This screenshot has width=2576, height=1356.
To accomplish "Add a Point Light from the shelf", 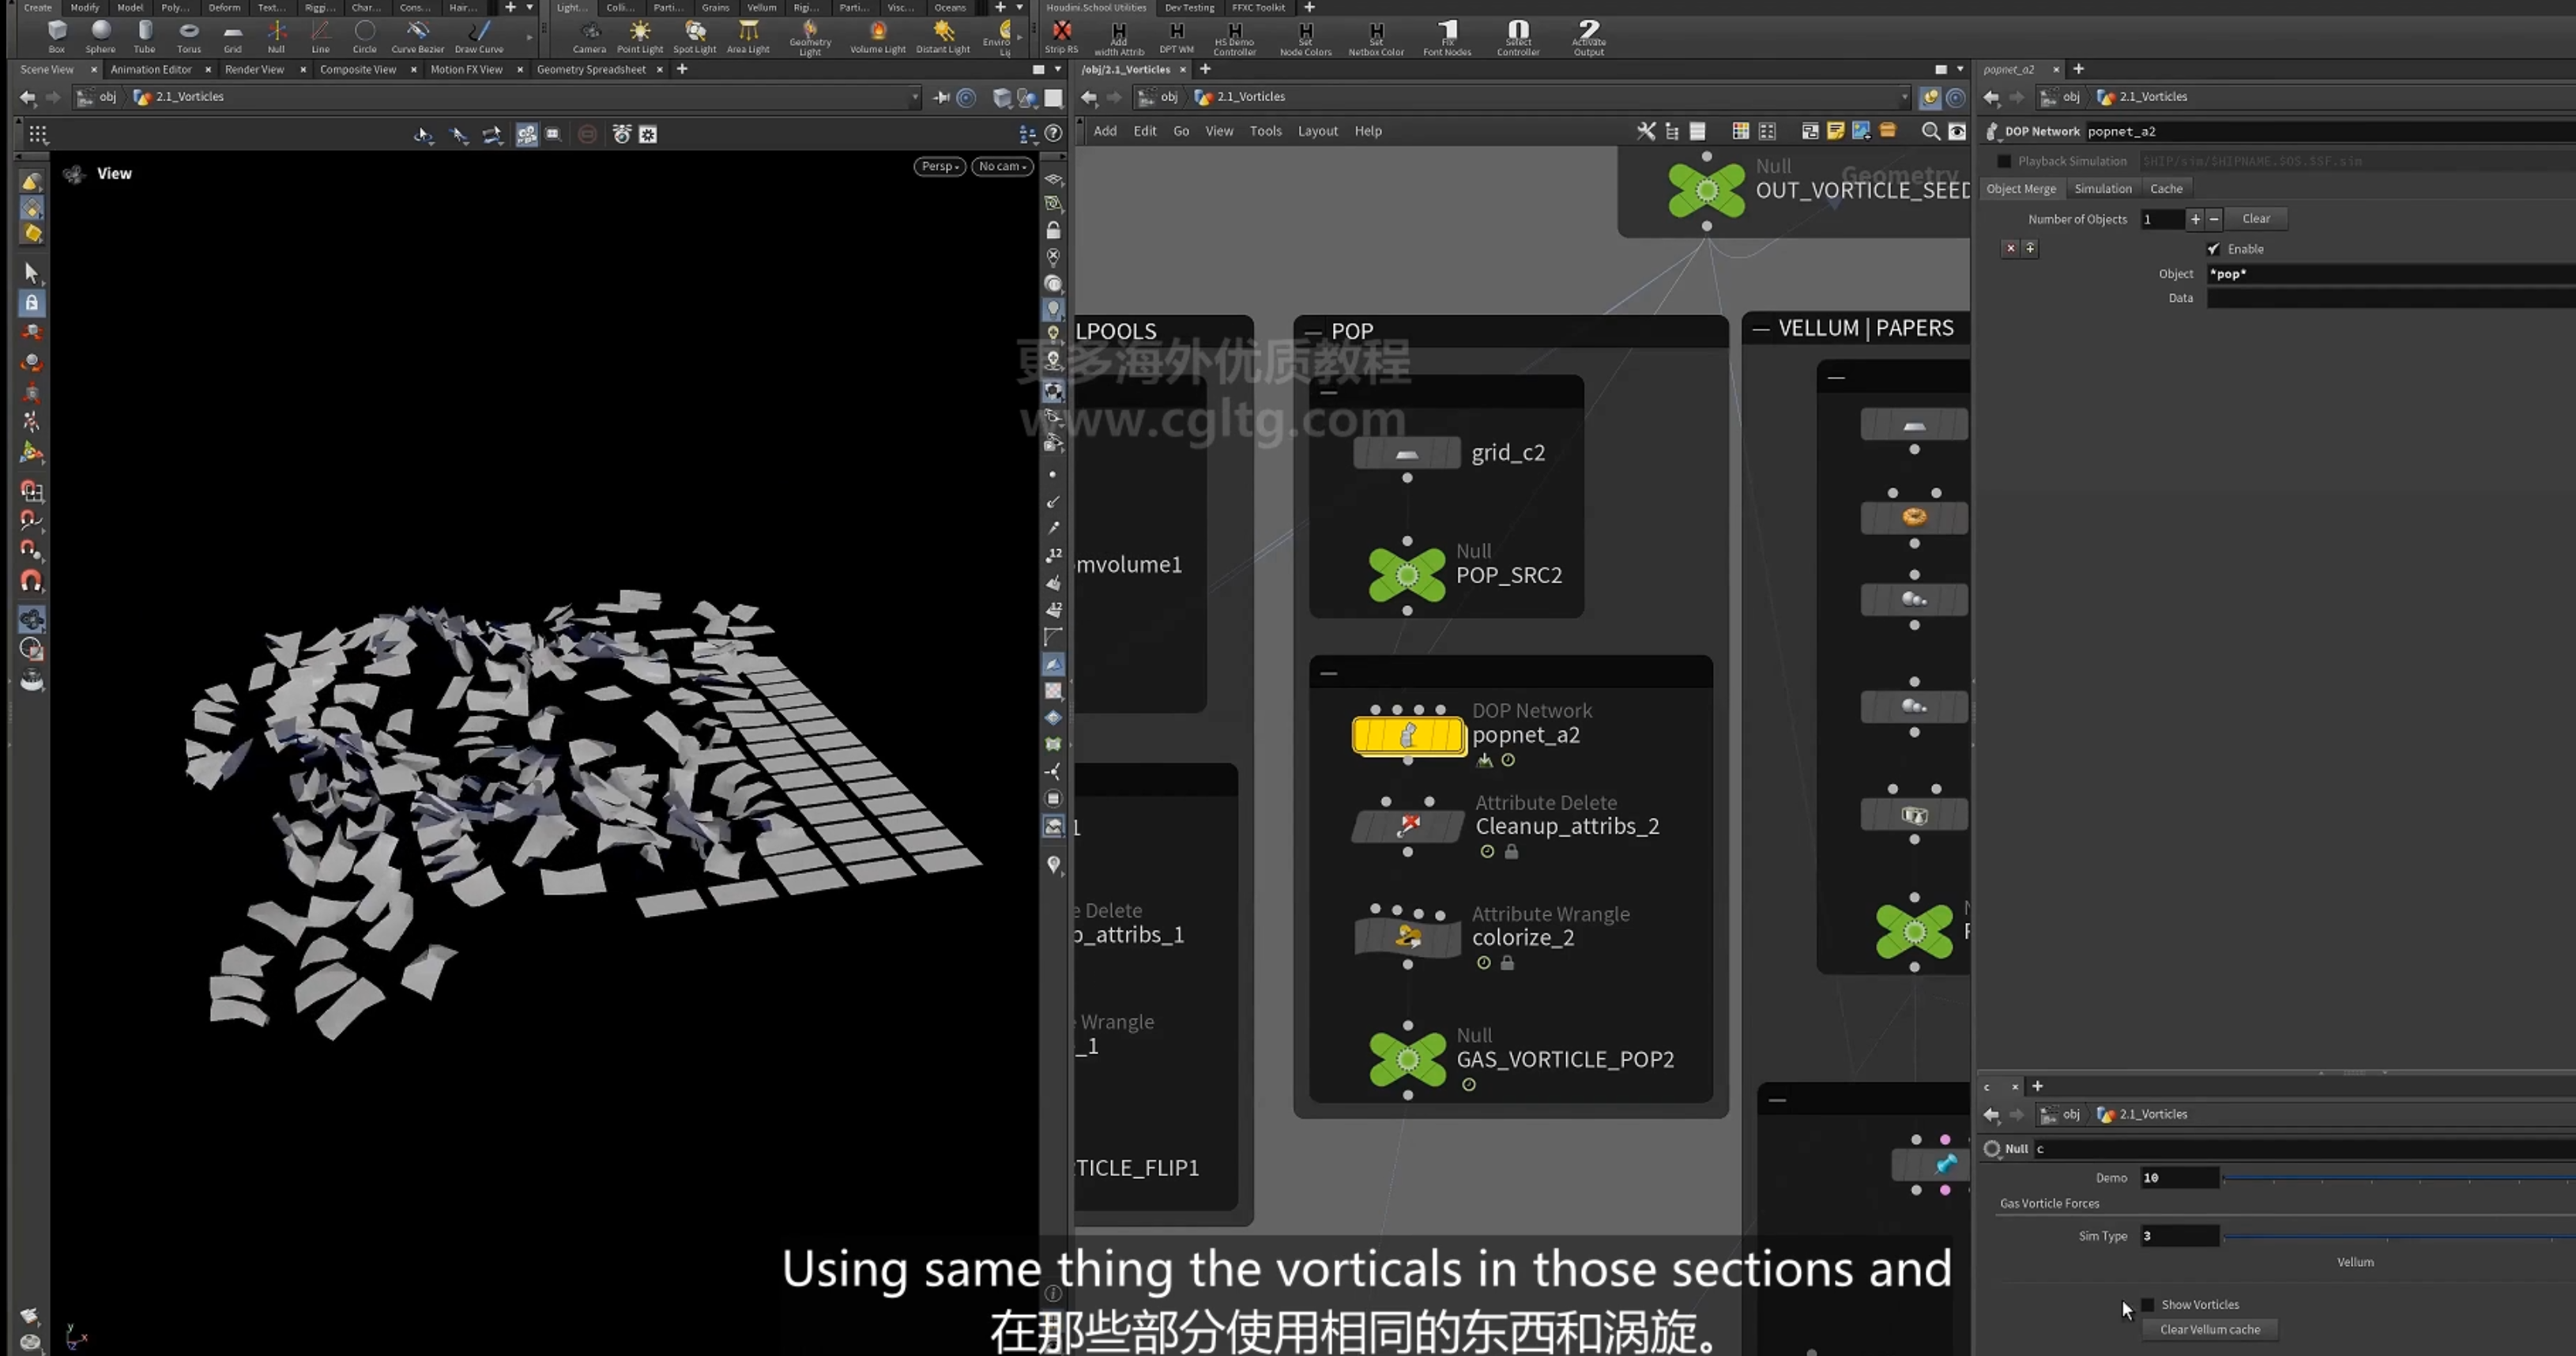I will (x=640, y=36).
